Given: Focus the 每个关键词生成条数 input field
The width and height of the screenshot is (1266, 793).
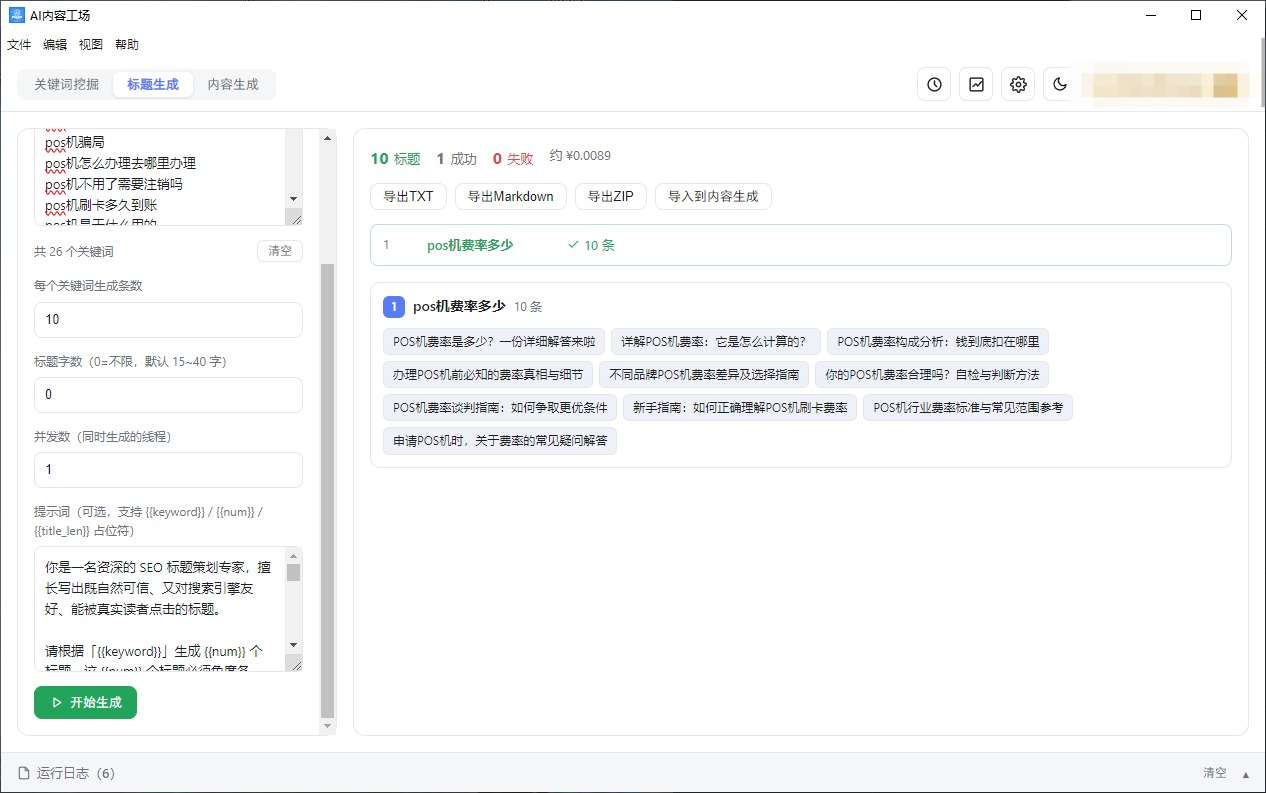Looking at the screenshot, I should (168, 320).
